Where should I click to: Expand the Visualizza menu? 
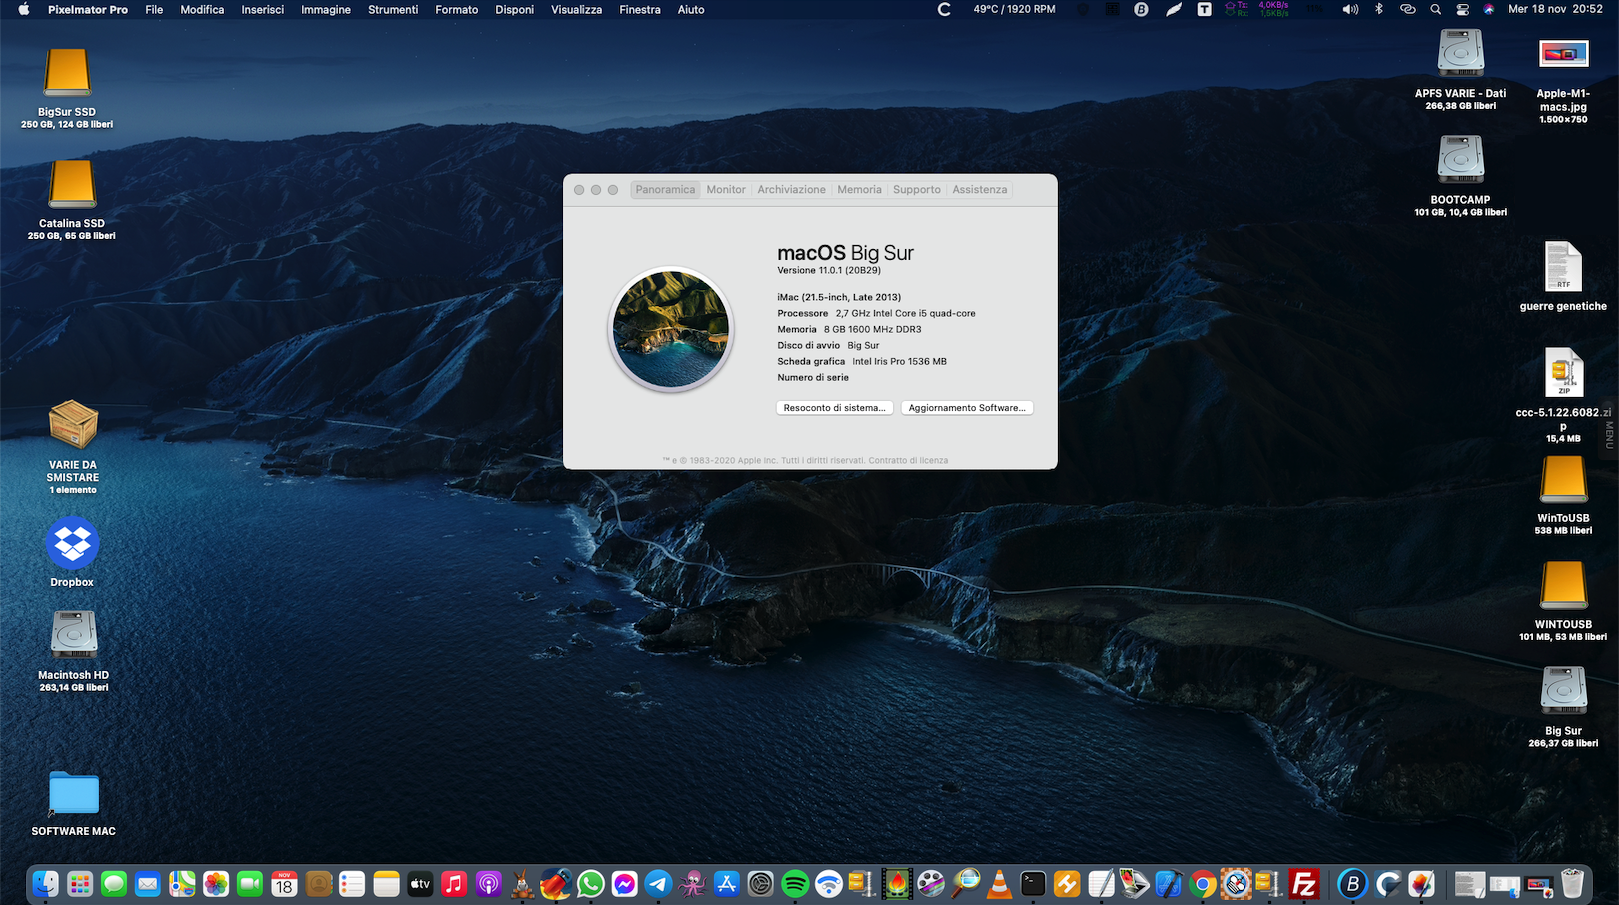click(576, 9)
